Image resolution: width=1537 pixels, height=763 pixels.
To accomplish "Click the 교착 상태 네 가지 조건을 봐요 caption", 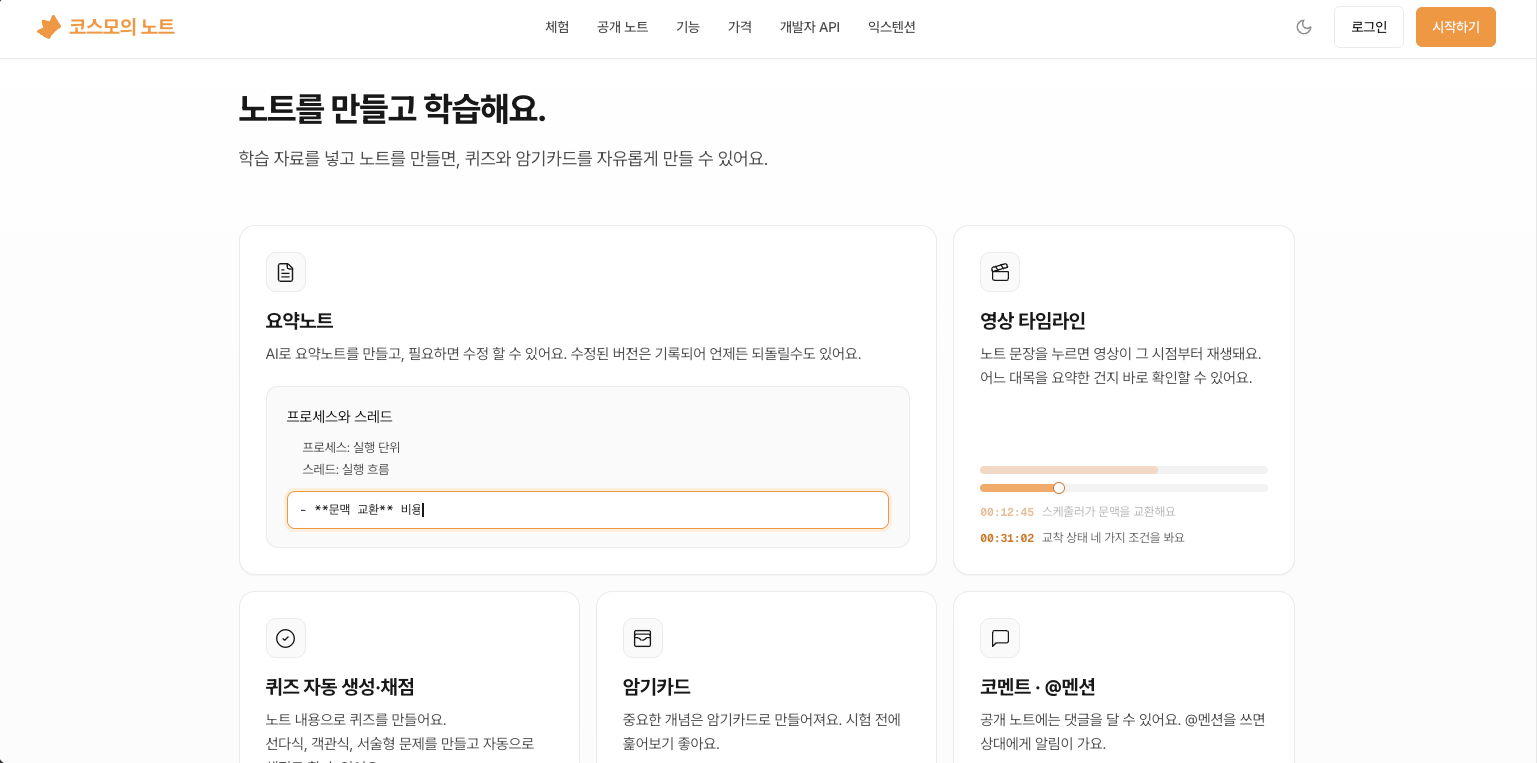I will pos(1113,537).
